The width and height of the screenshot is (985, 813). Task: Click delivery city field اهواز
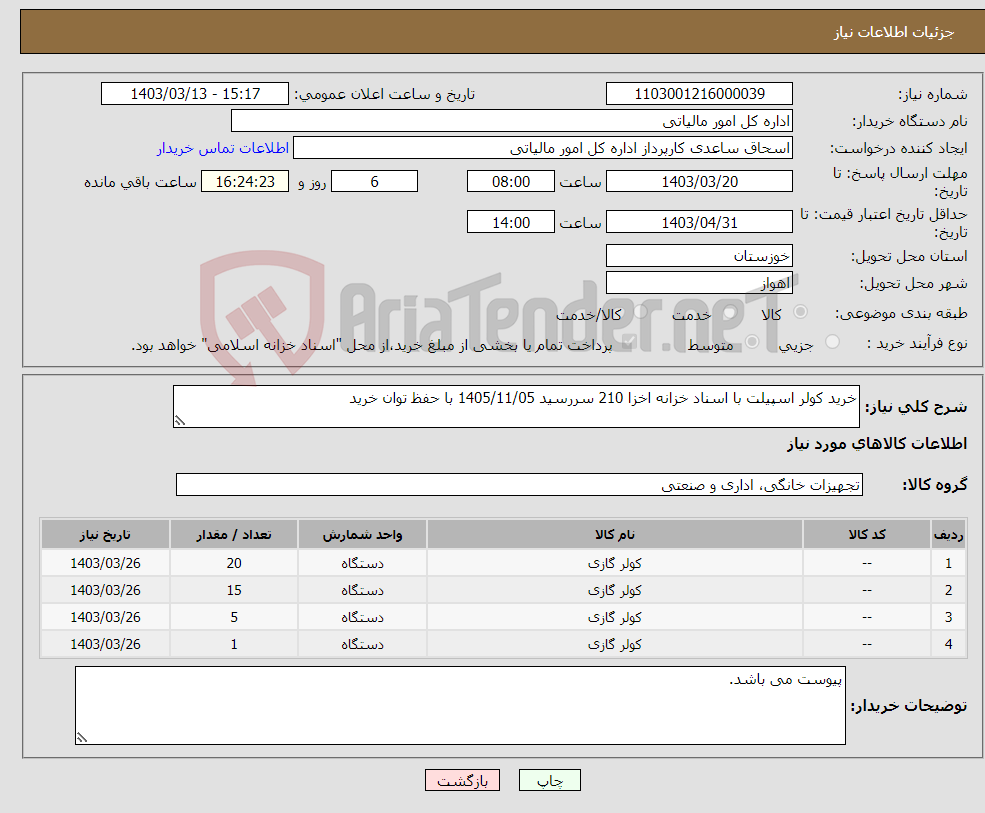(x=699, y=283)
